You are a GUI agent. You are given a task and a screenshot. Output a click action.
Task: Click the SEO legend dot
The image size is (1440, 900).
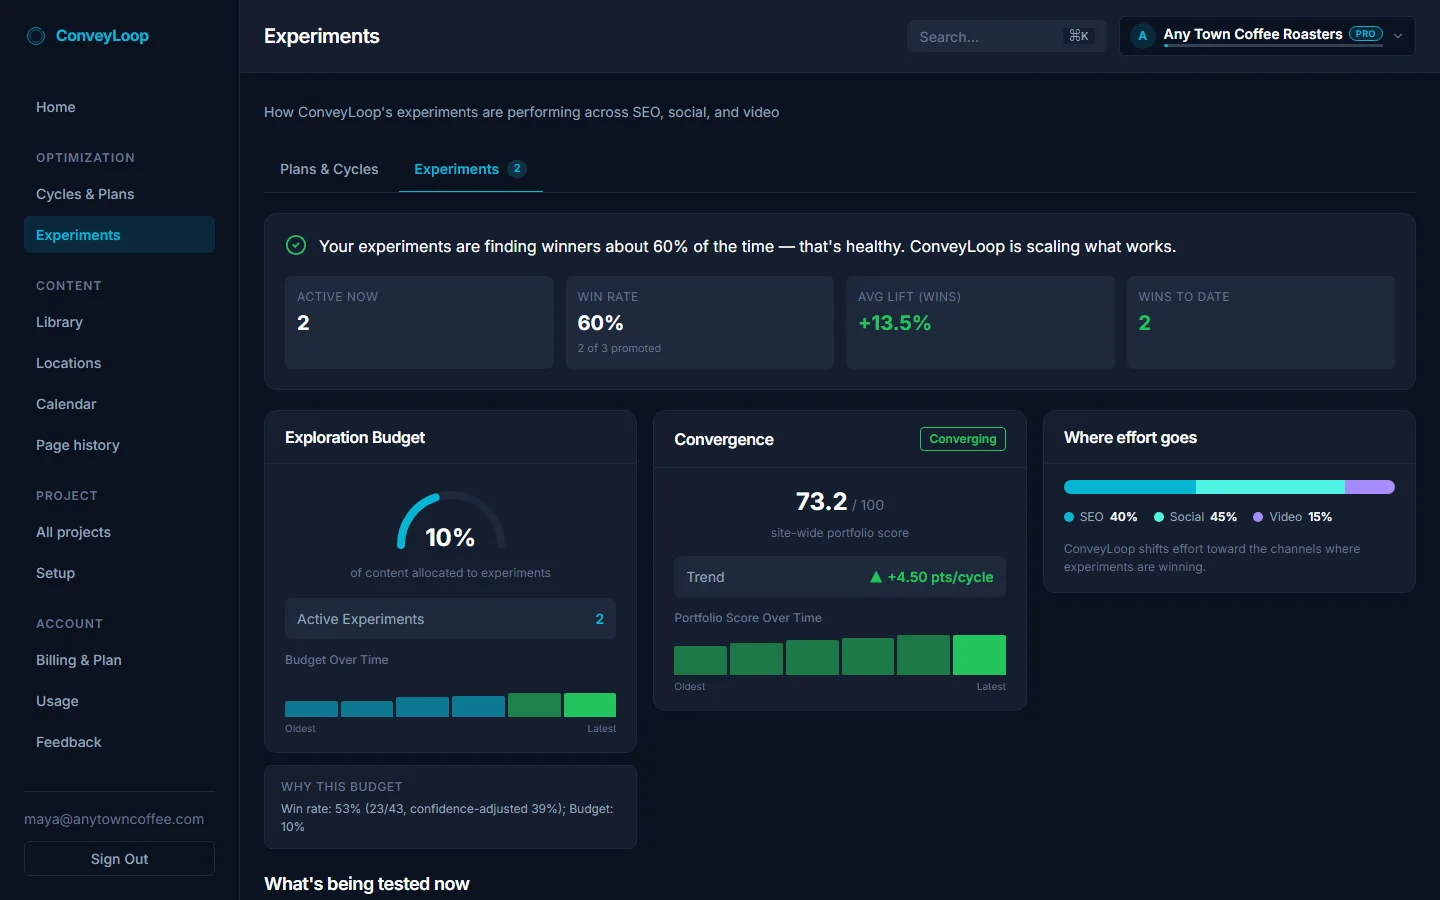pos(1069,517)
